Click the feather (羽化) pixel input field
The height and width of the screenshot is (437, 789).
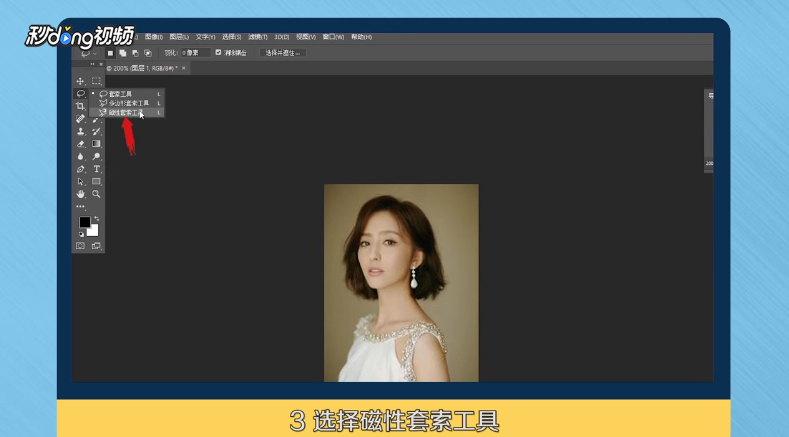pos(195,53)
